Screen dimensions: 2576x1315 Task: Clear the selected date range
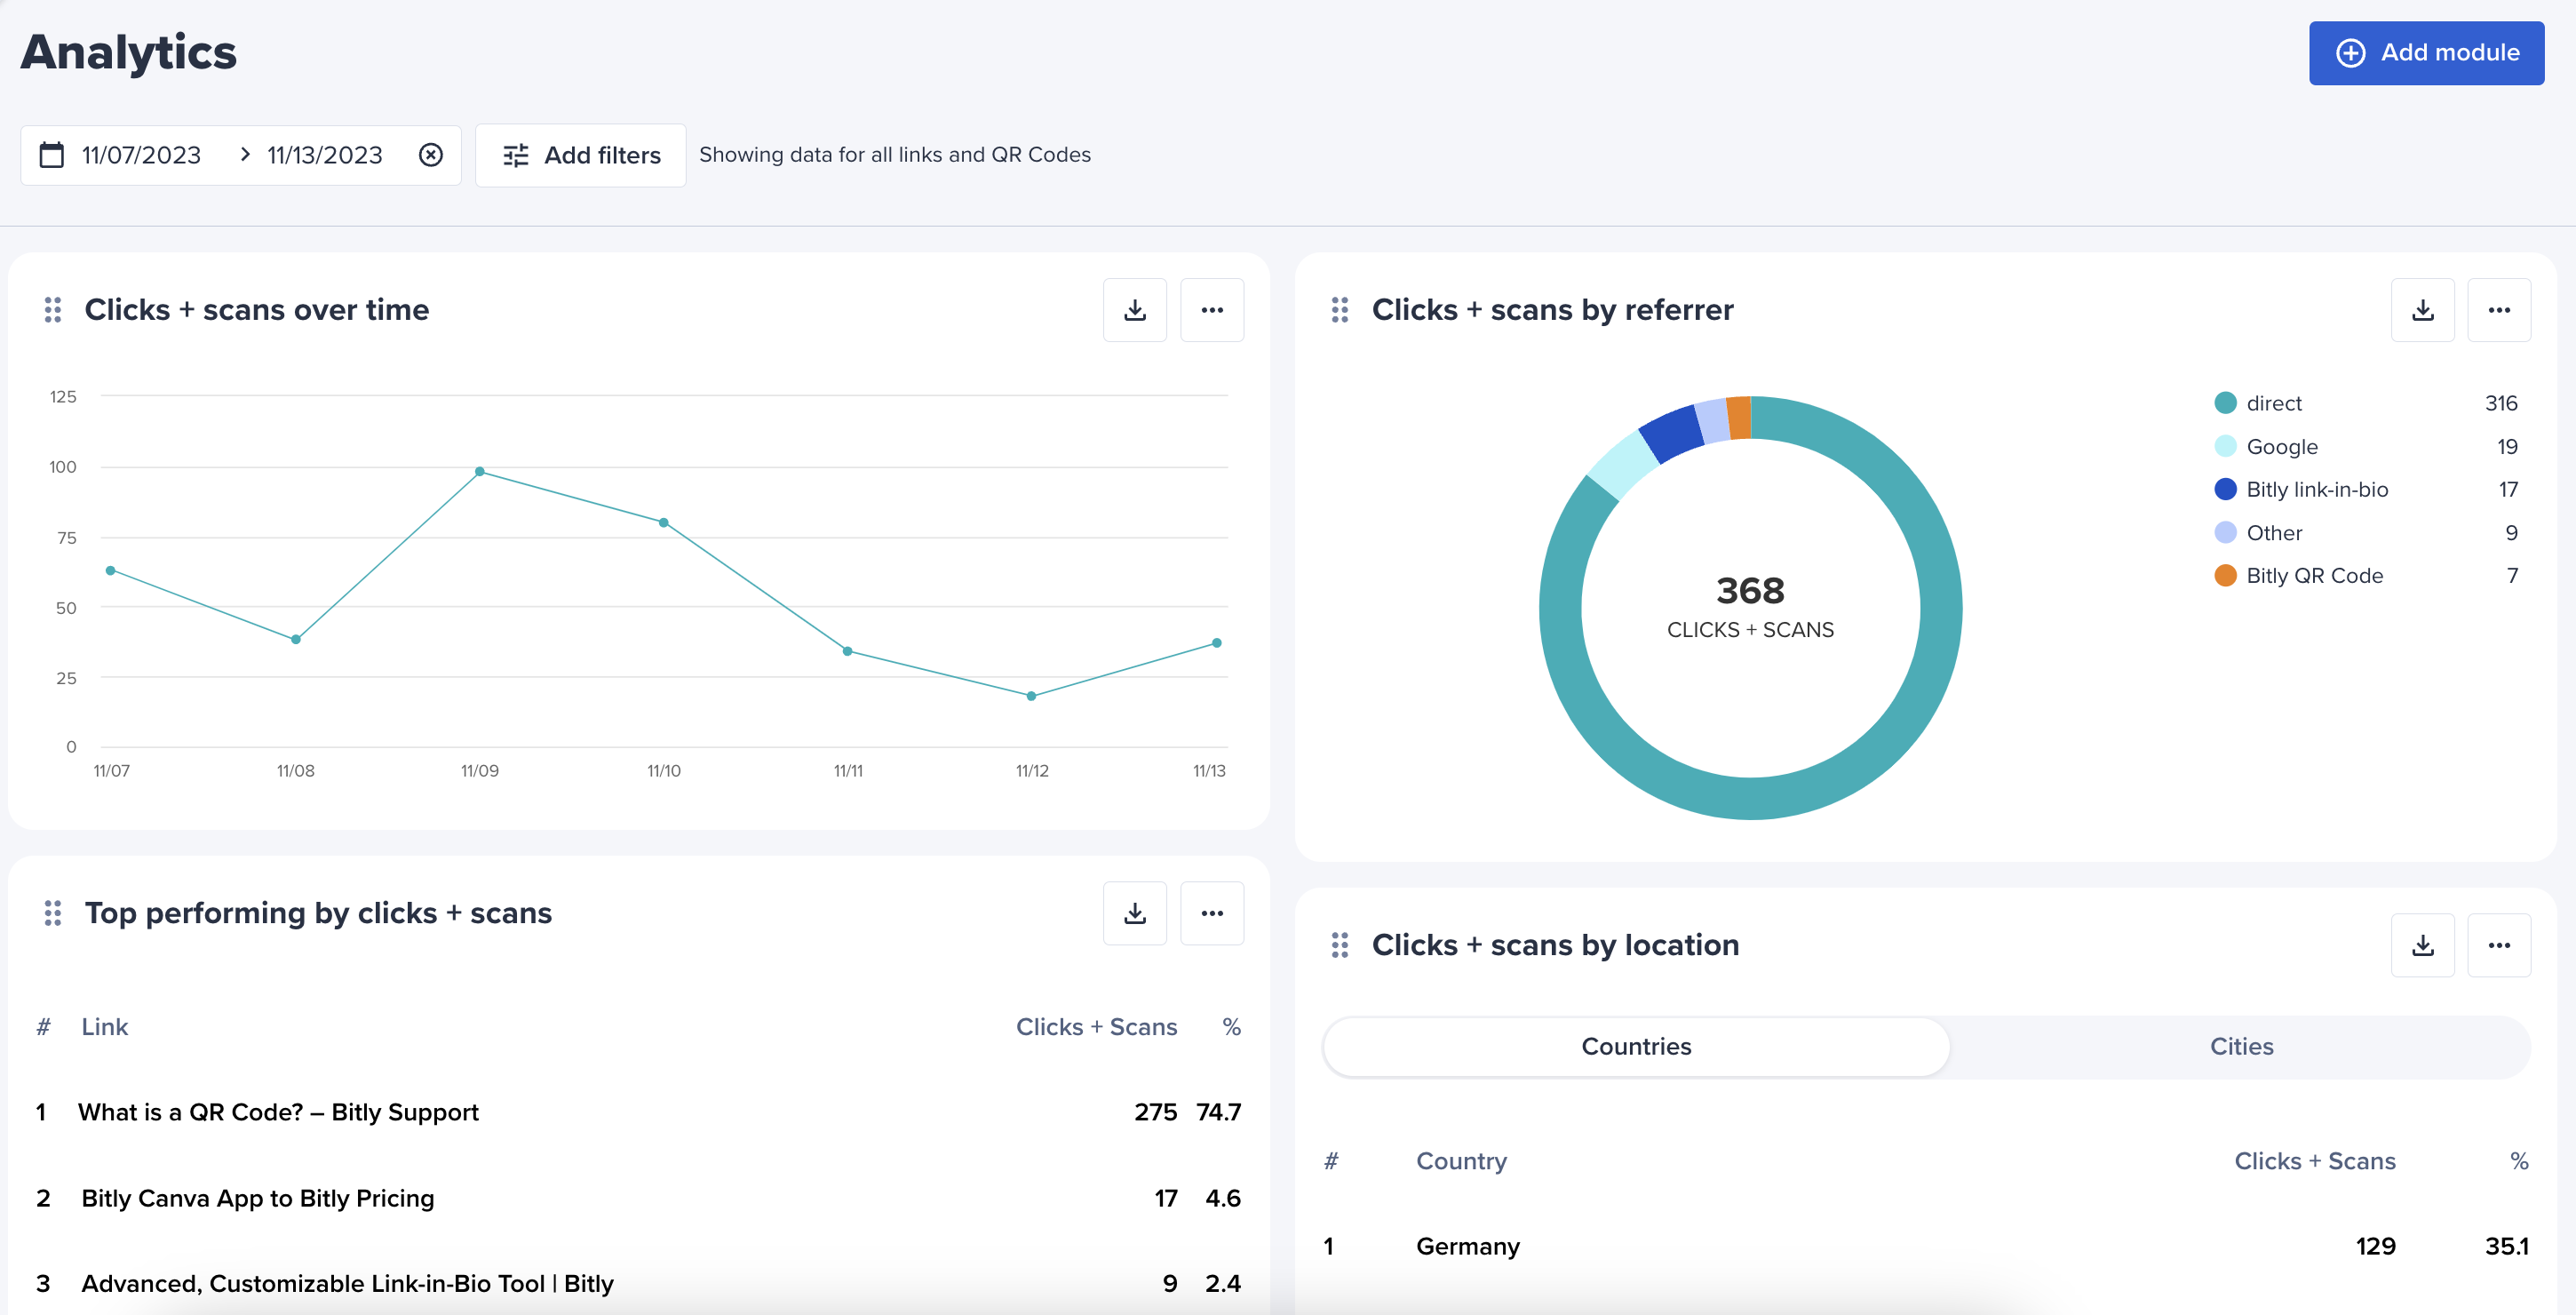(430, 155)
